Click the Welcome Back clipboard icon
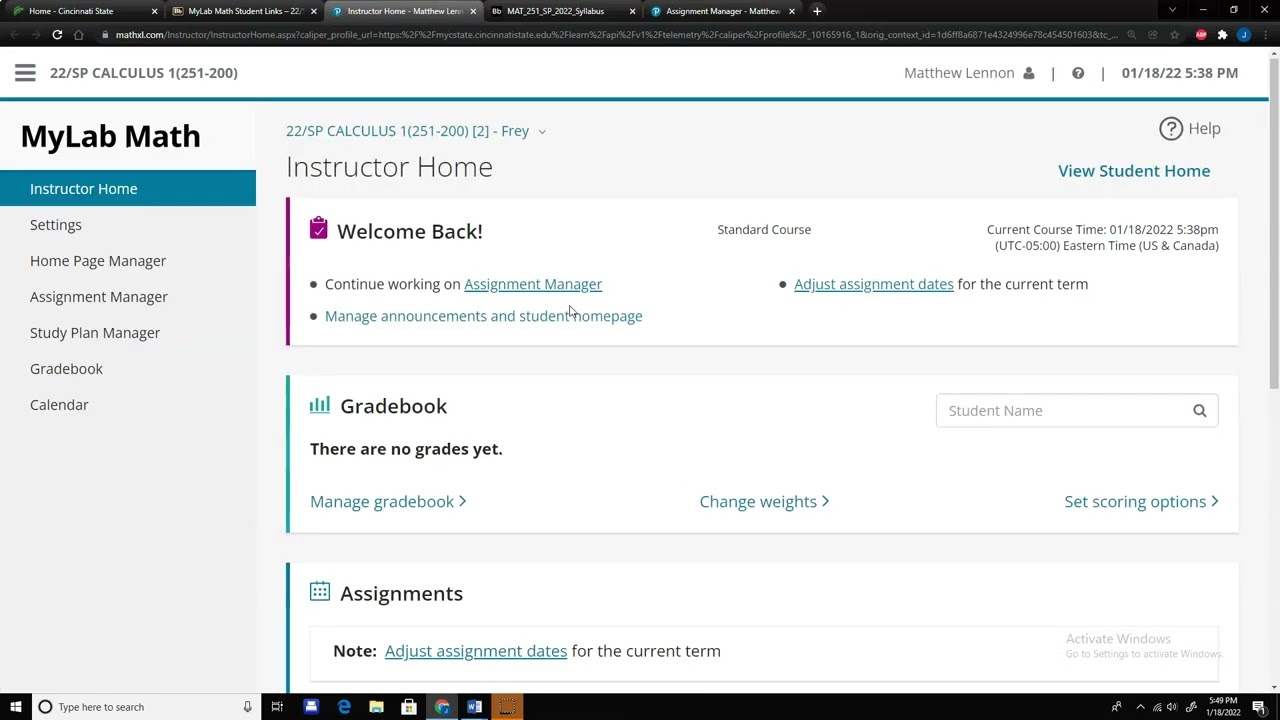 [318, 228]
